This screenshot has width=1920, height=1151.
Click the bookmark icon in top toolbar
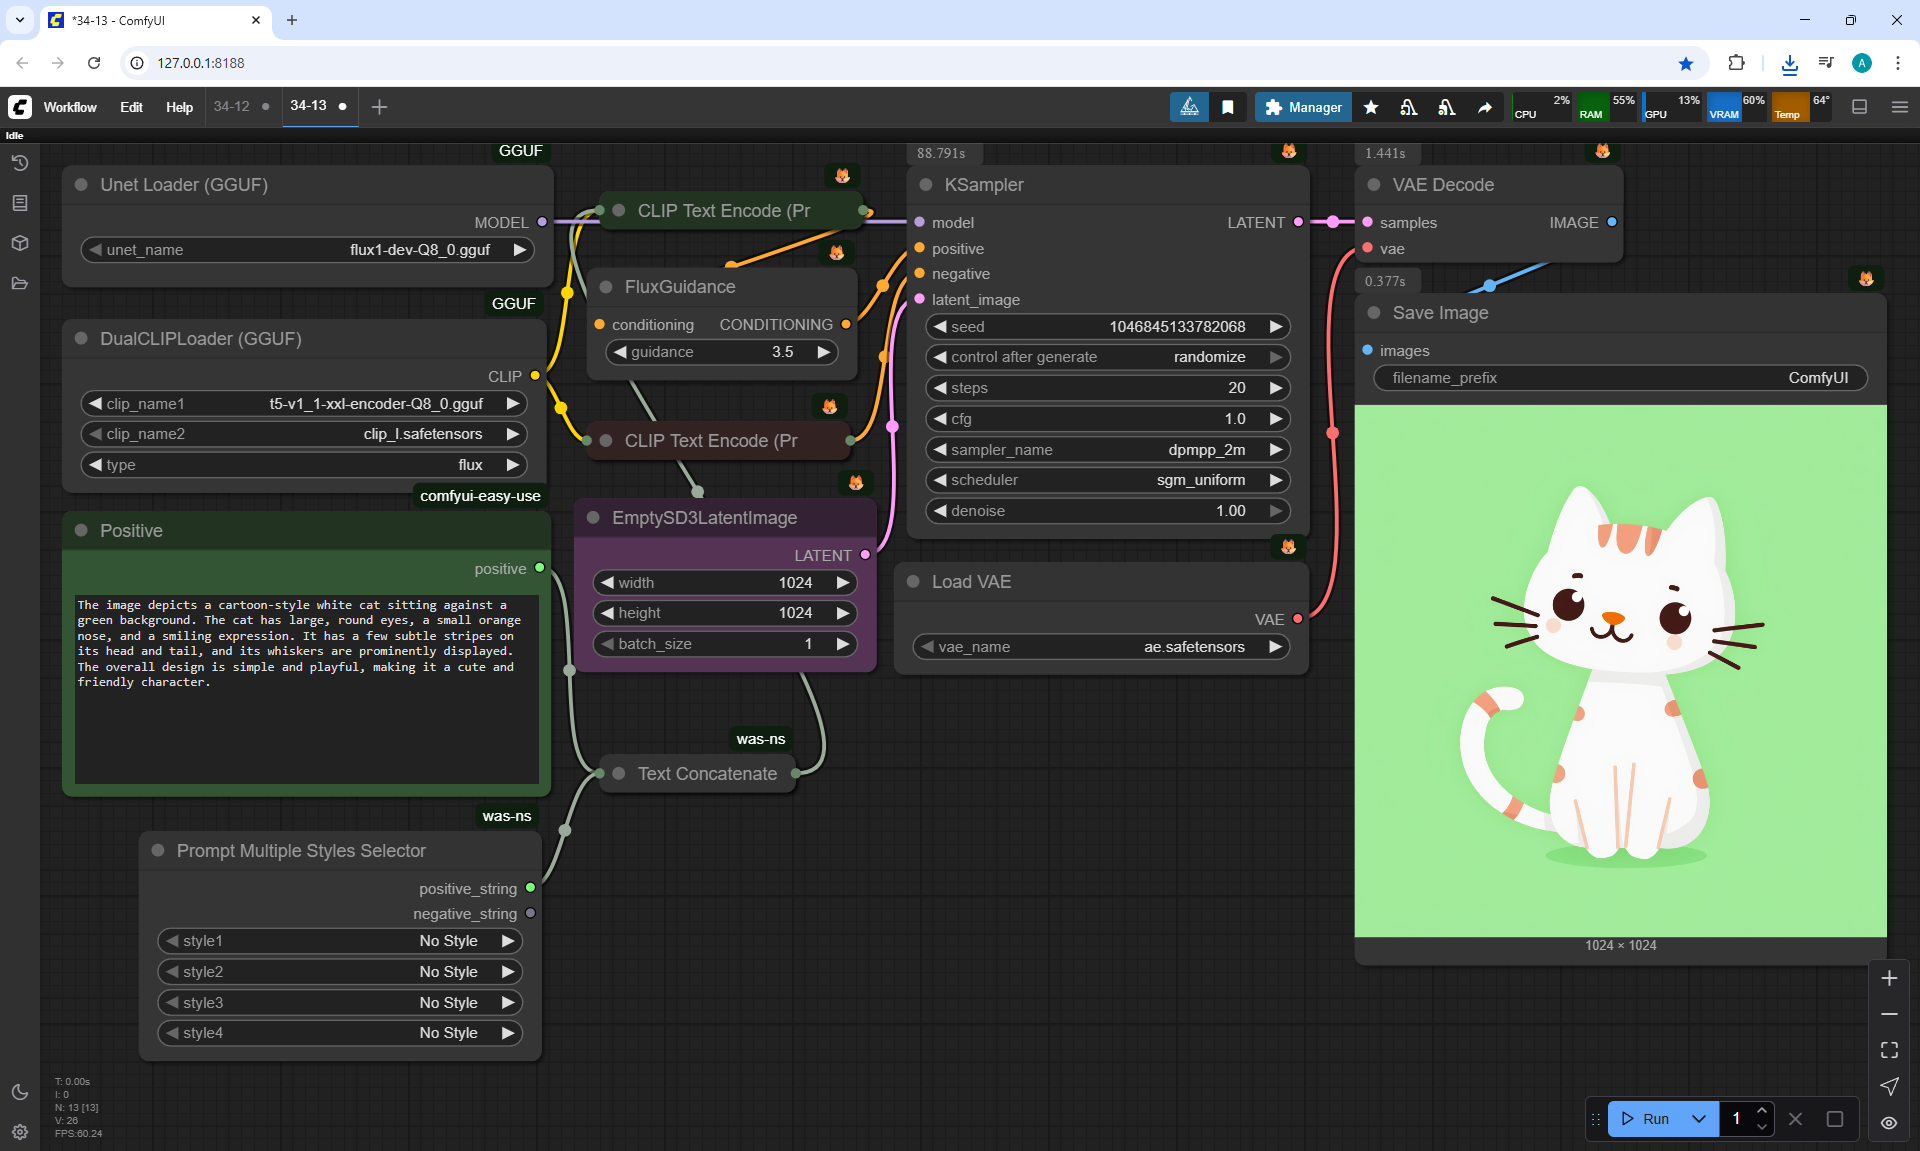point(1227,107)
